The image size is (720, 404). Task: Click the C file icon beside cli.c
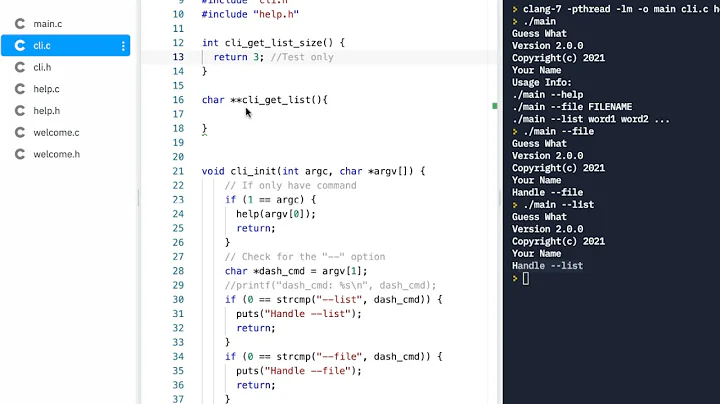[x=20, y=45]
